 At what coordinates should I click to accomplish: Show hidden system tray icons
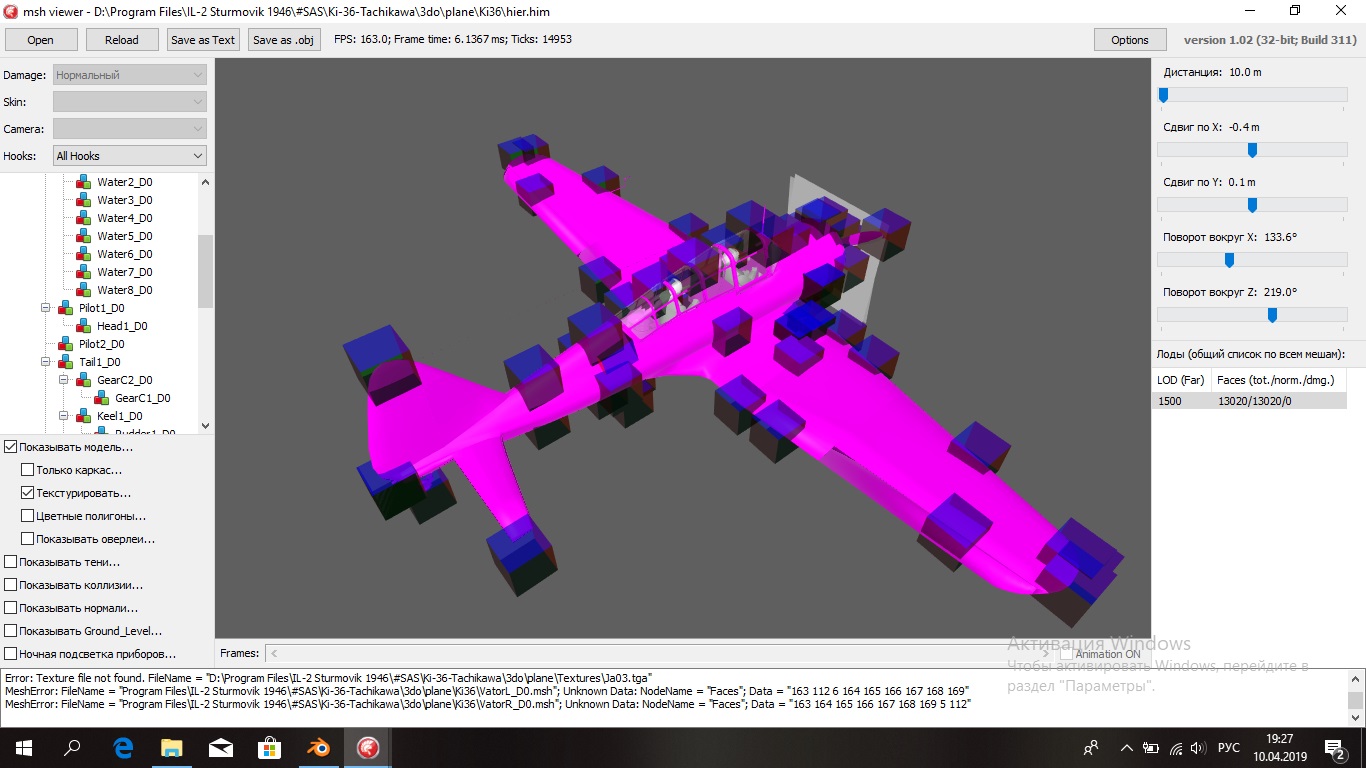tap(1127, 748)
